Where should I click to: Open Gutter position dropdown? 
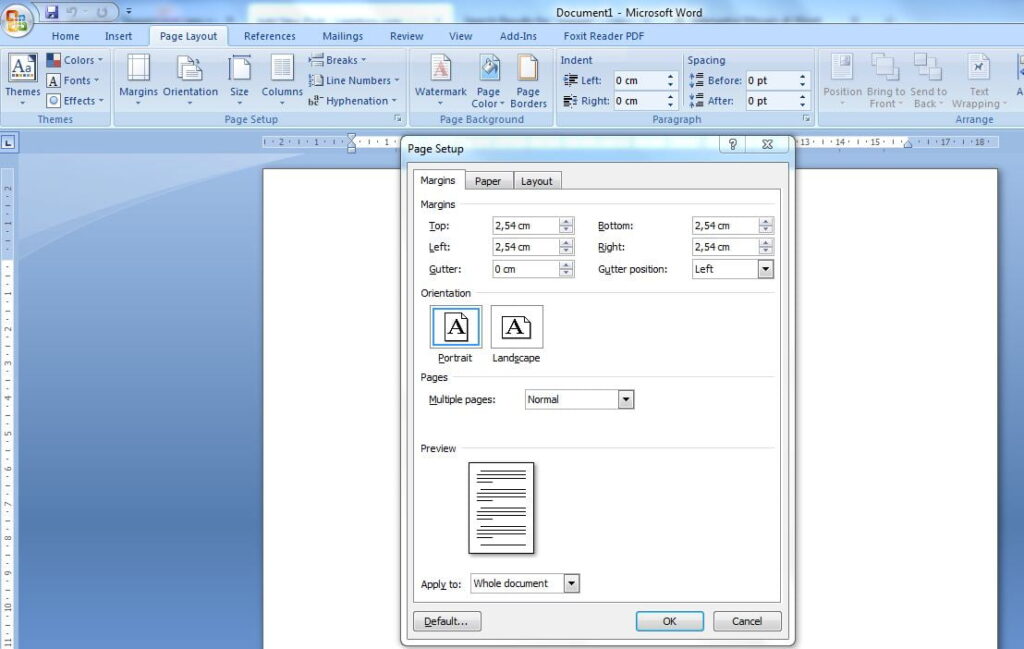coord(765,269)
